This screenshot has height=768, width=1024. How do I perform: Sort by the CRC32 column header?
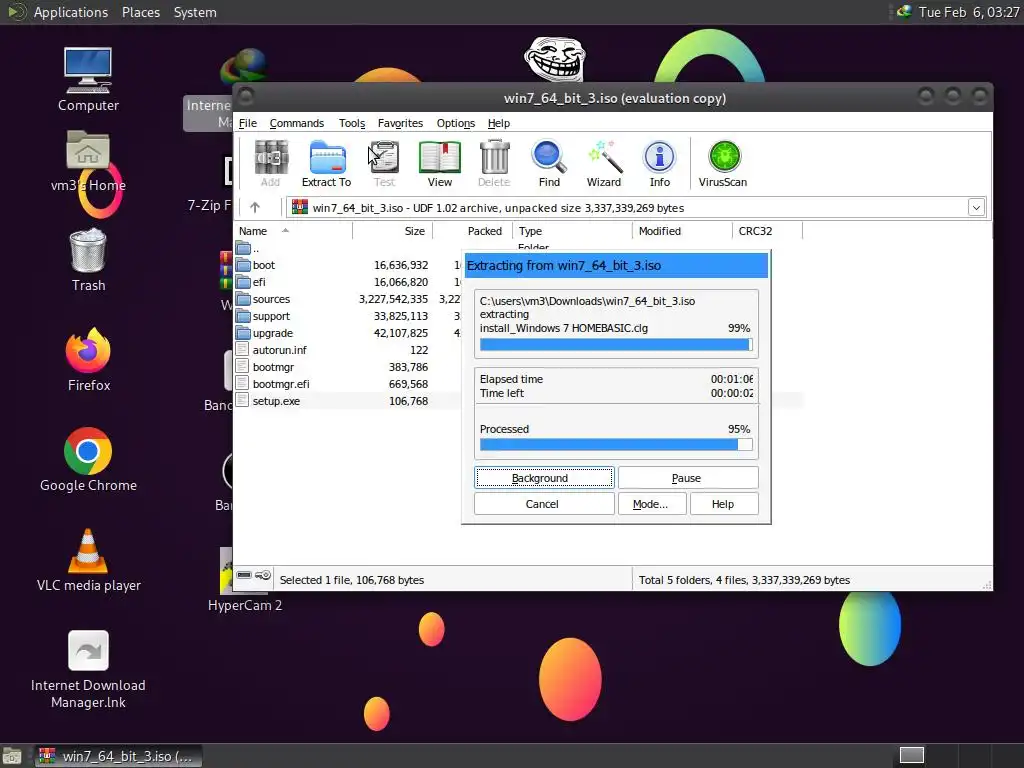pos(767,231)
